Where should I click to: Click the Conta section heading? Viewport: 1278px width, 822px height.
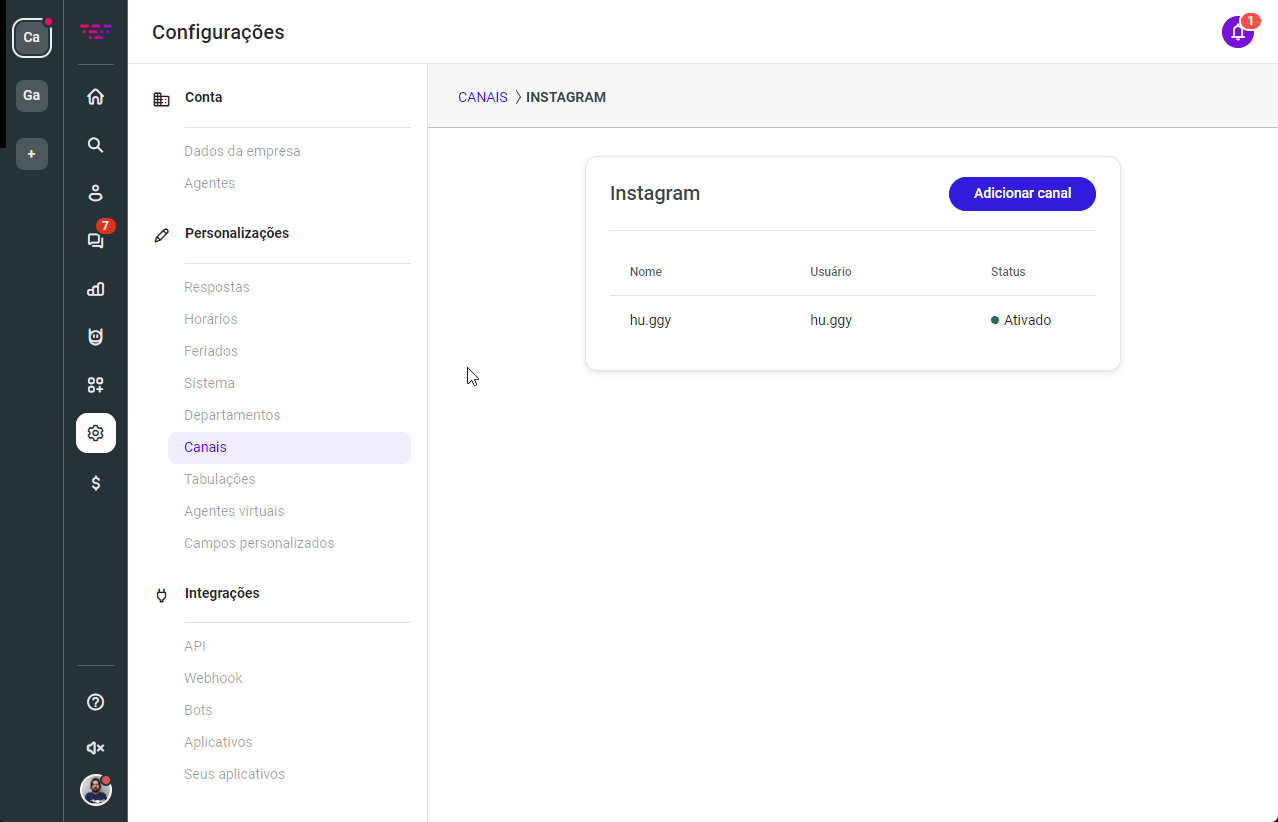(x=204, y=97)
